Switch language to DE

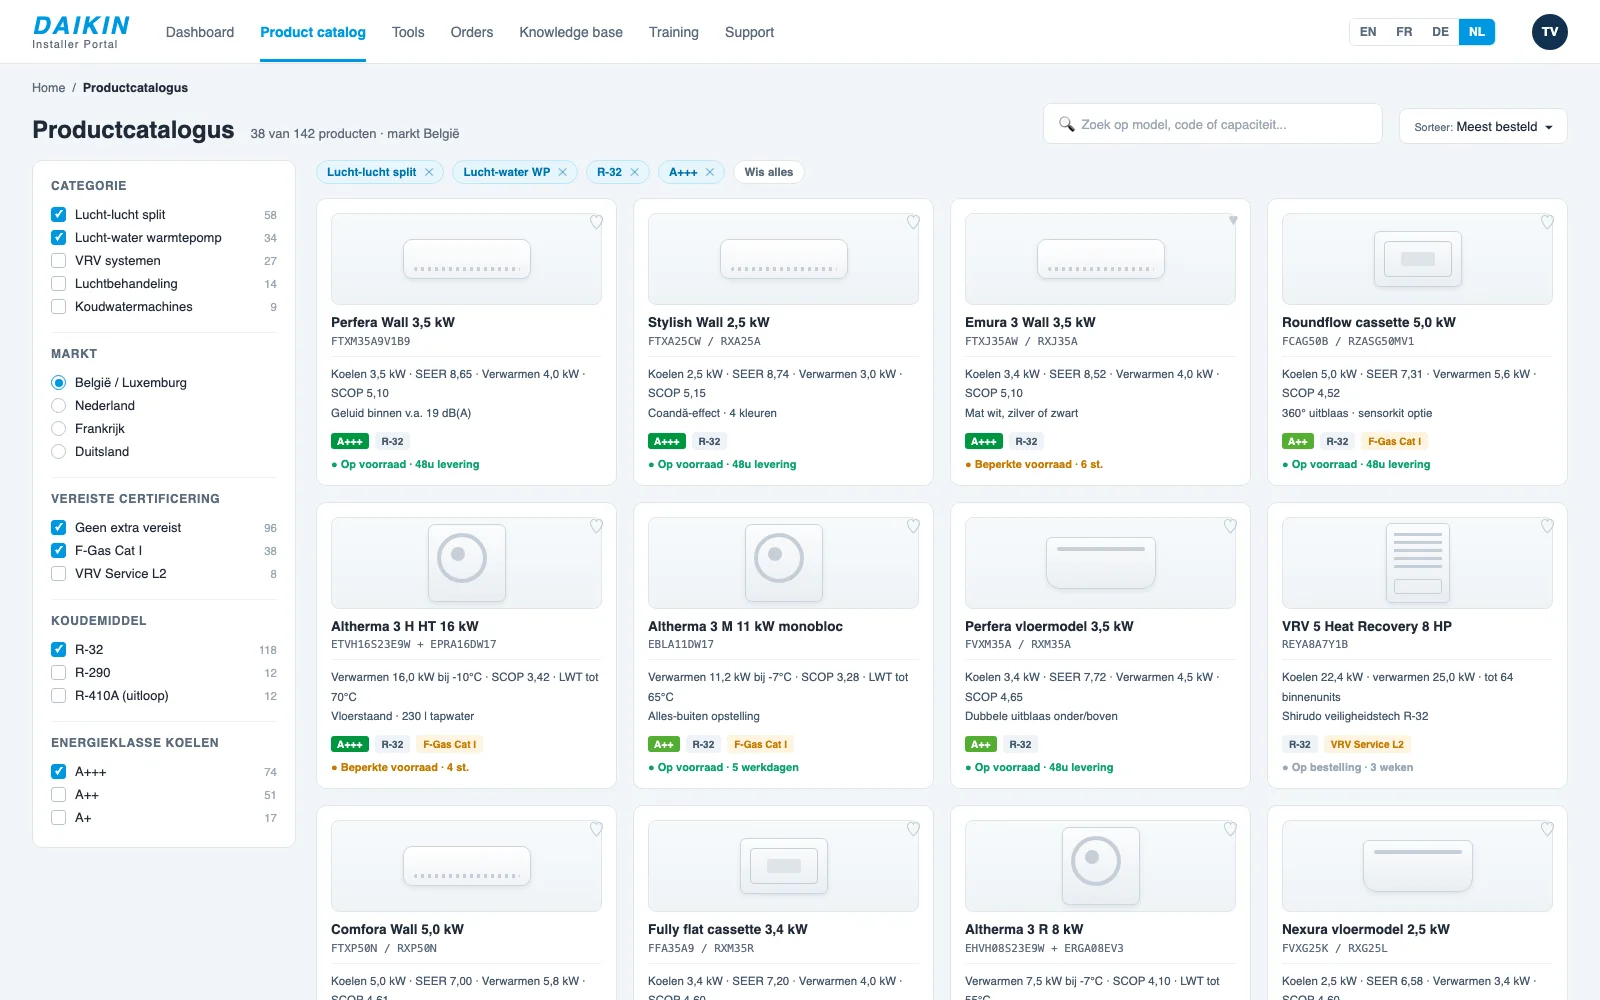click(1440, 32)
